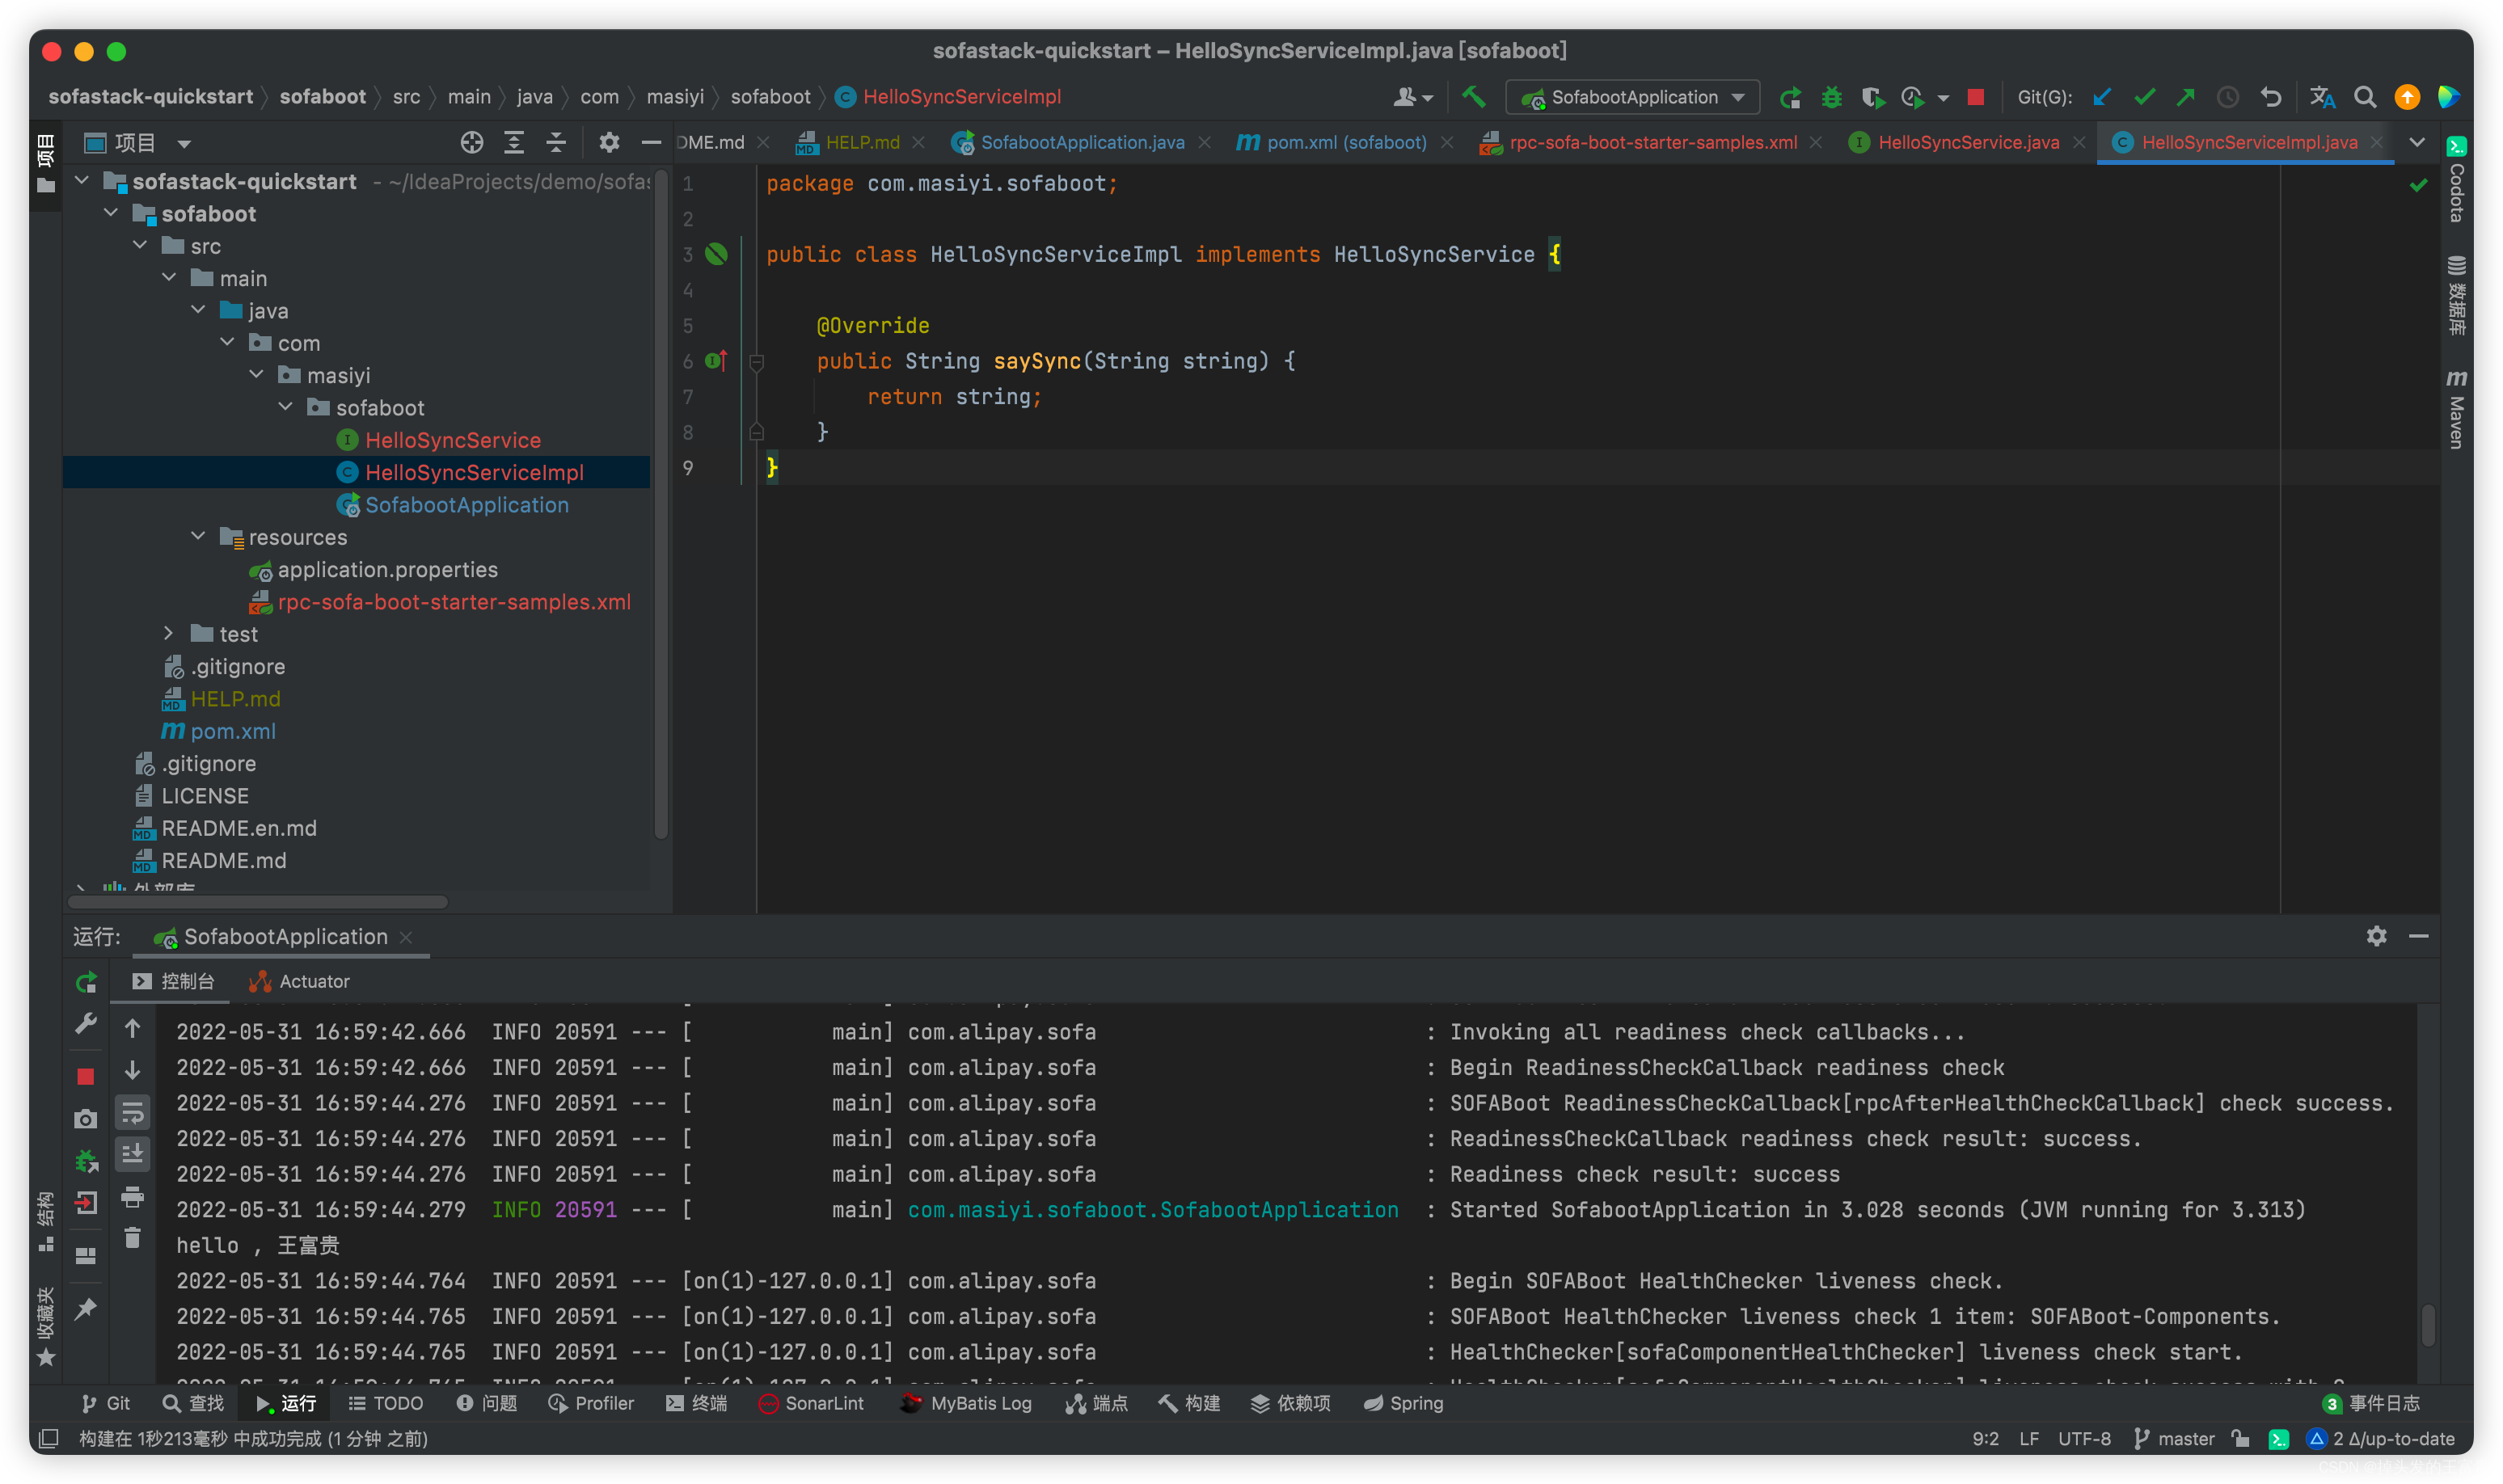Pin the Run tab
The width and height of the screenshot is (2503, 1484).
click(x=86, y=1308)
